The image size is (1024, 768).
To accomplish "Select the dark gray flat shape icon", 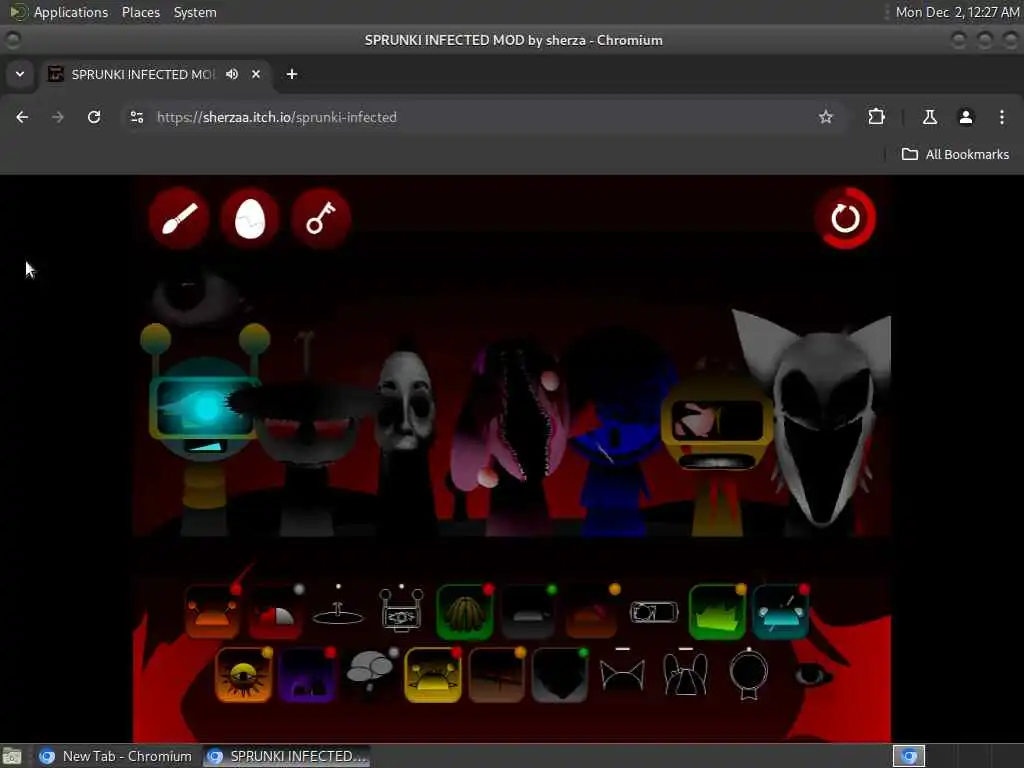I will 528,612.
